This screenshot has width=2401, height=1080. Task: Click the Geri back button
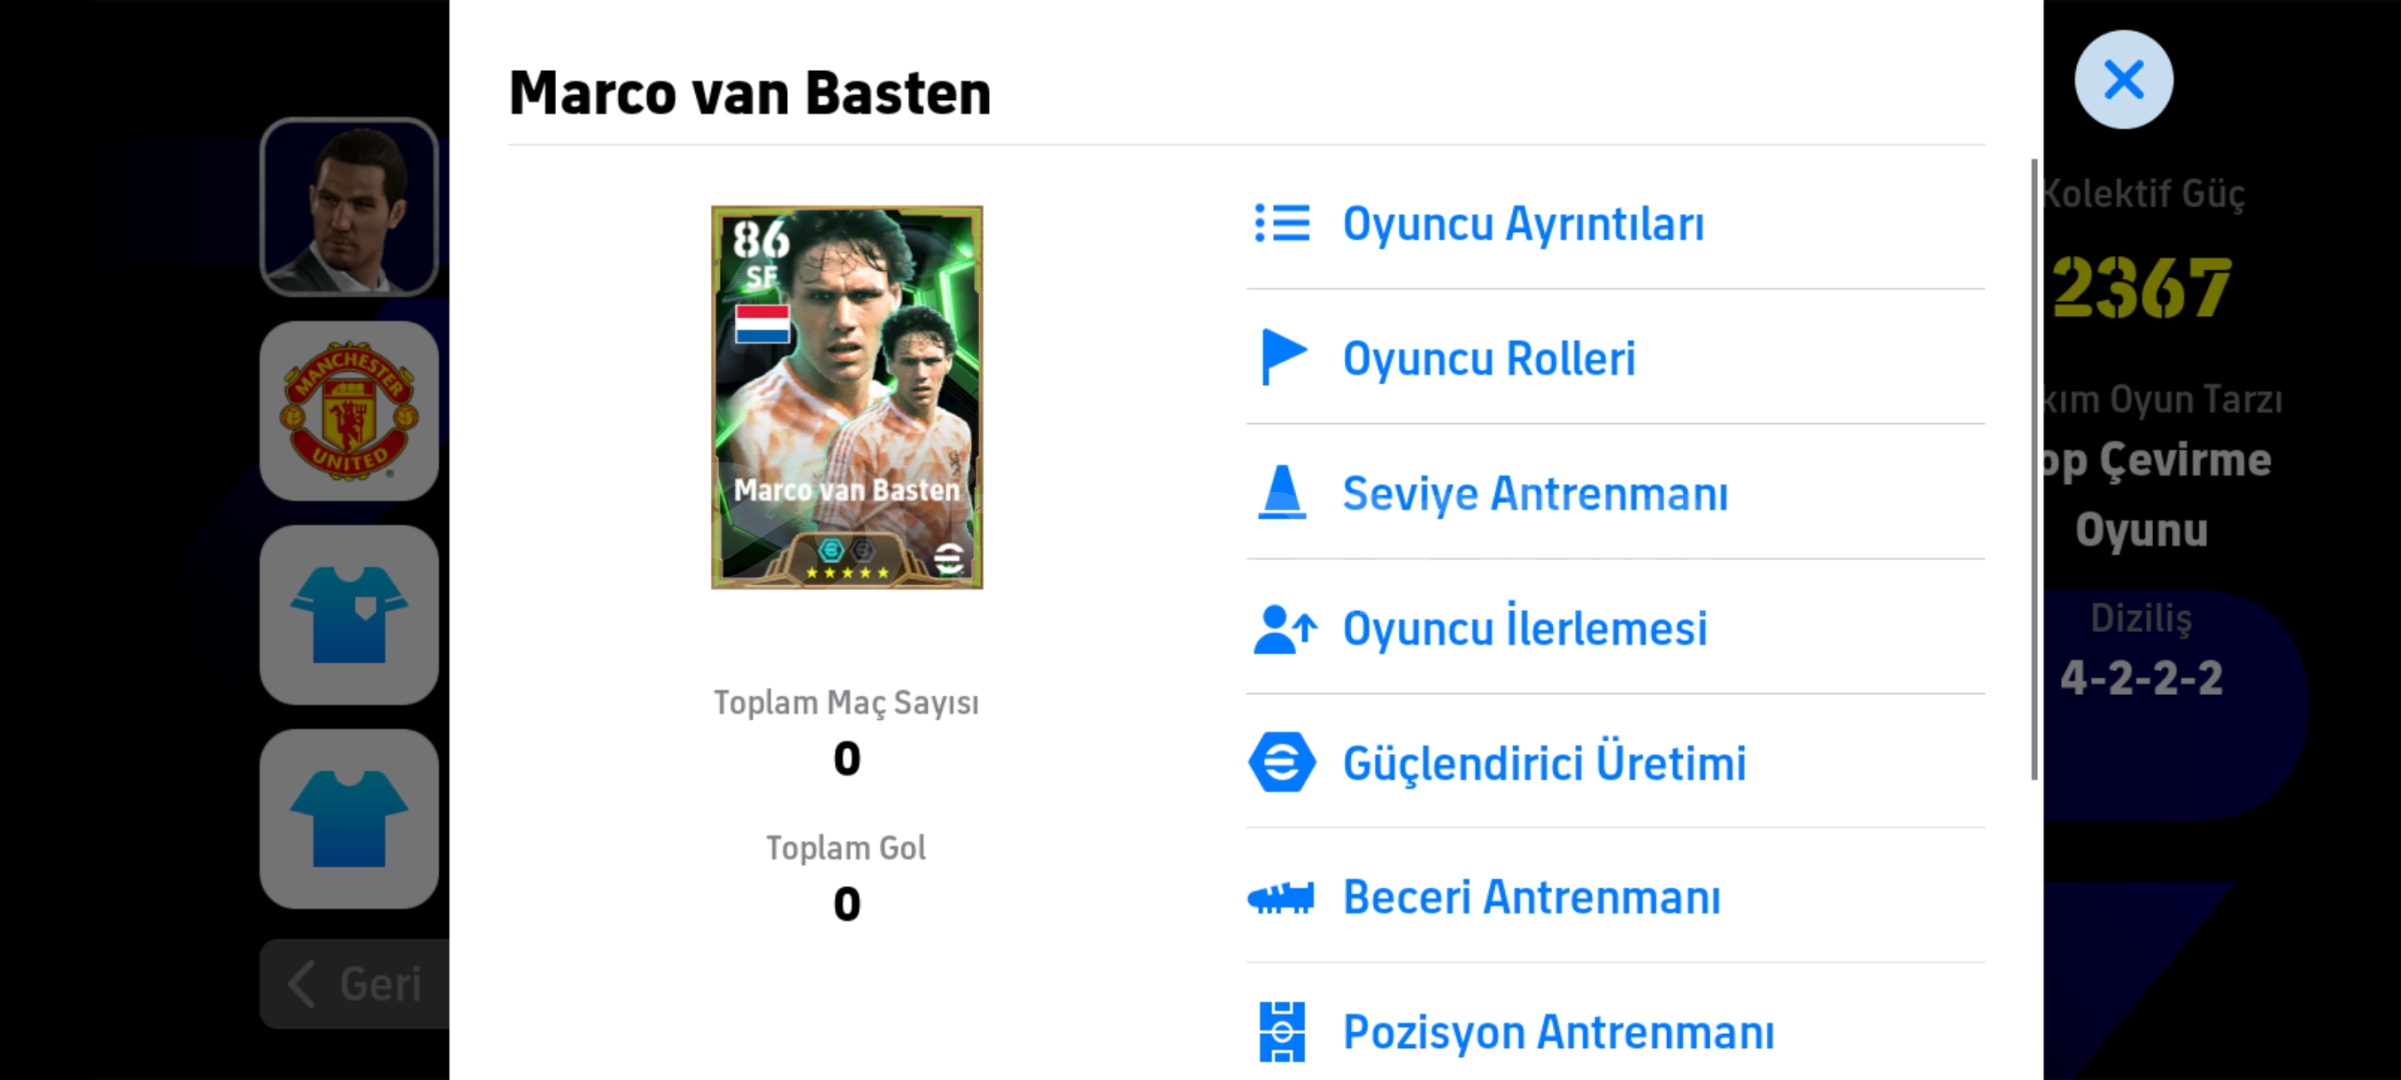click(x=355, y=984)
